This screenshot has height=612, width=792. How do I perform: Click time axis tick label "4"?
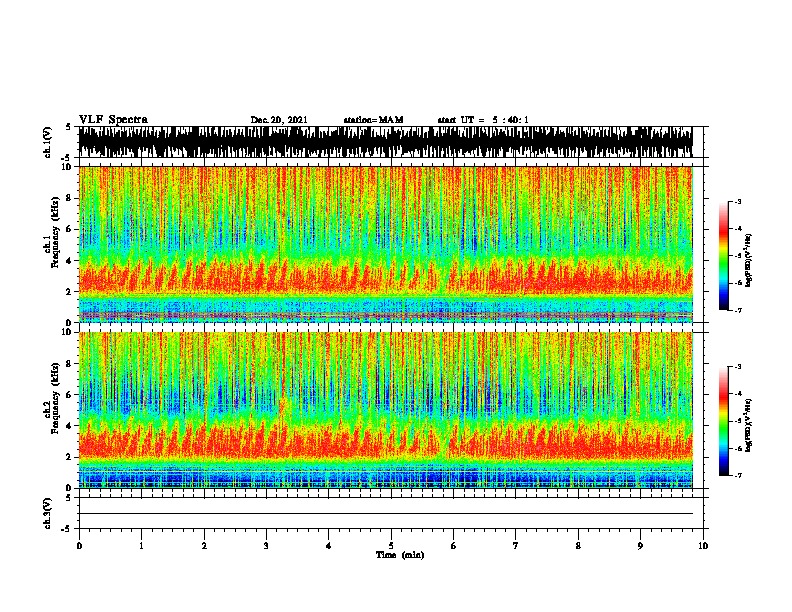pos(329,546)
